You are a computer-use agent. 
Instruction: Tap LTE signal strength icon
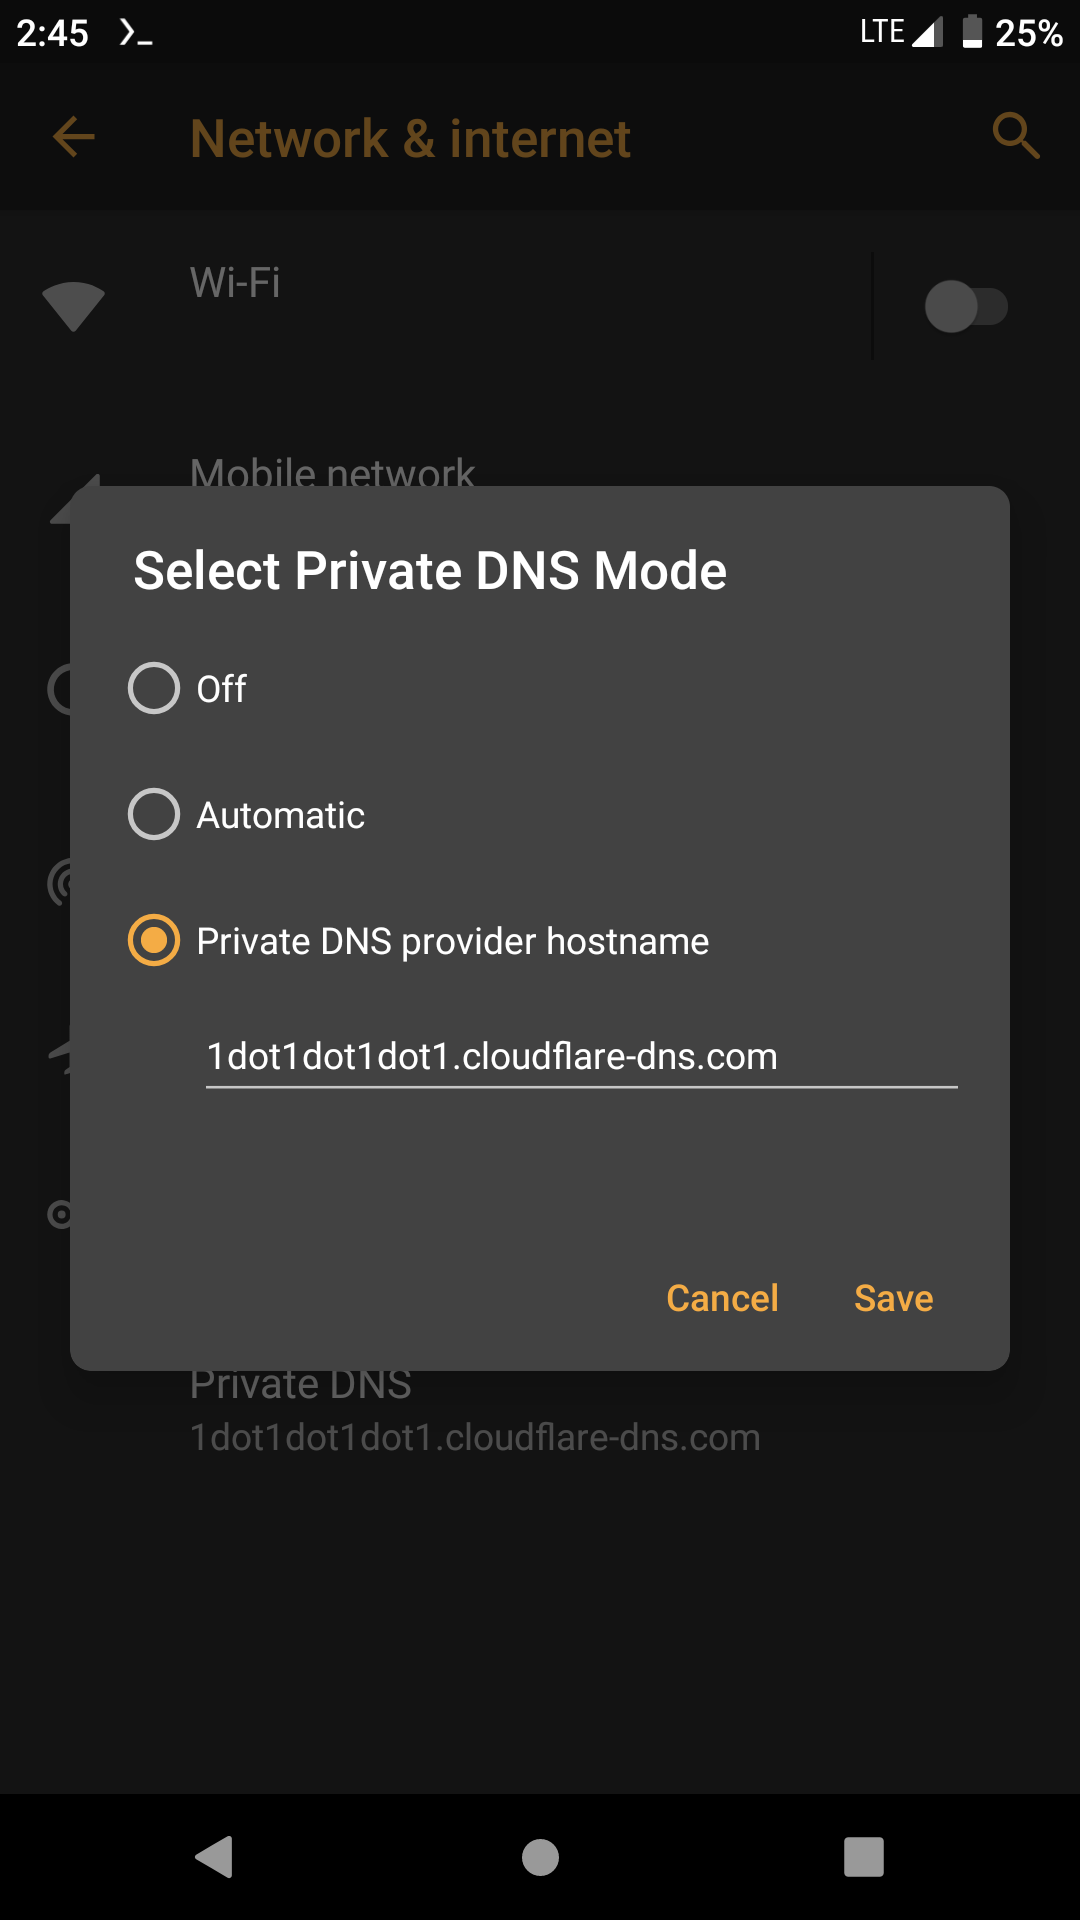click(x=927, y=32)
